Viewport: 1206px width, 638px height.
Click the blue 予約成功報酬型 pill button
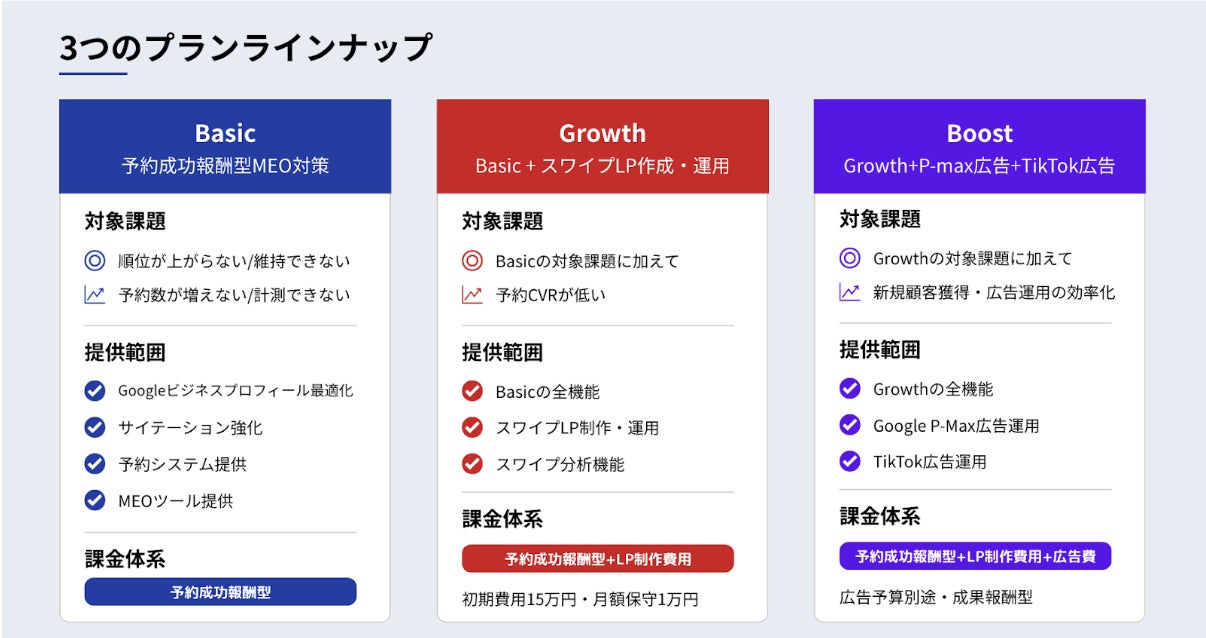point(220,592)
